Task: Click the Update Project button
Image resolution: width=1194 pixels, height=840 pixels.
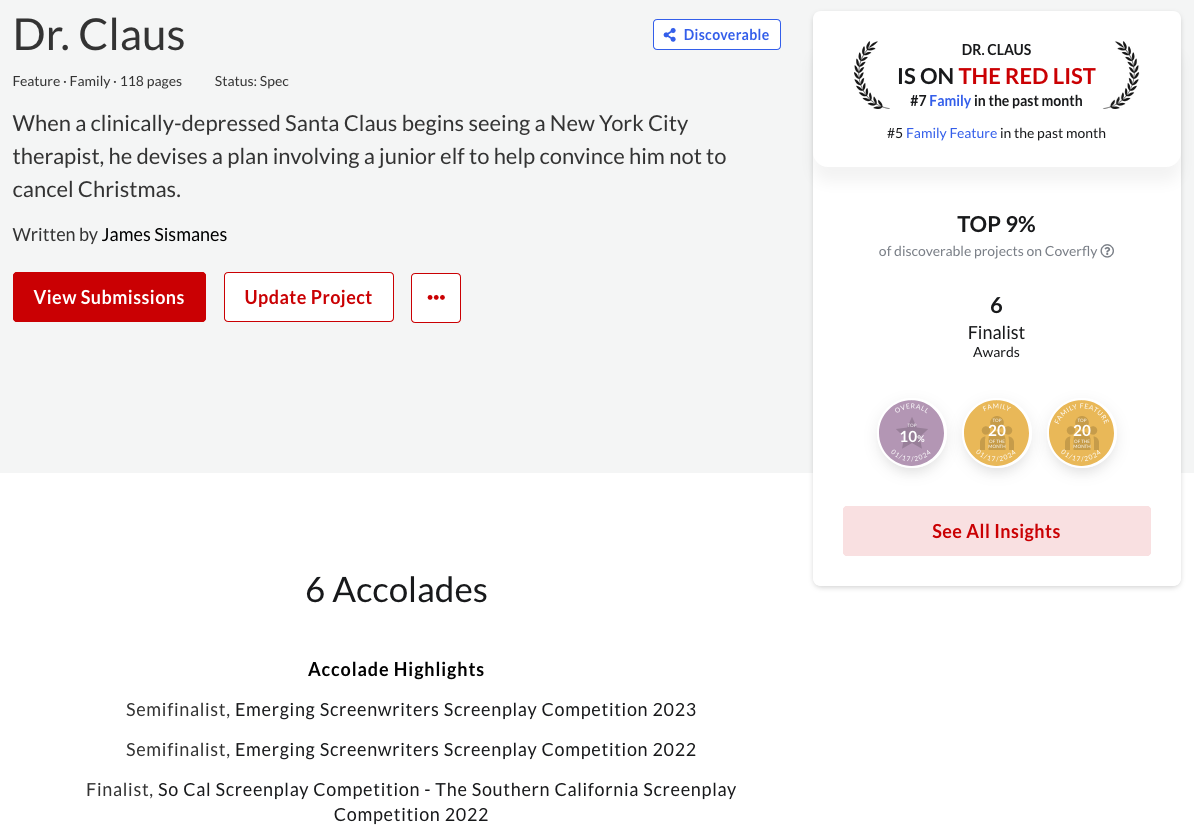Action: (x=308, y=298)
